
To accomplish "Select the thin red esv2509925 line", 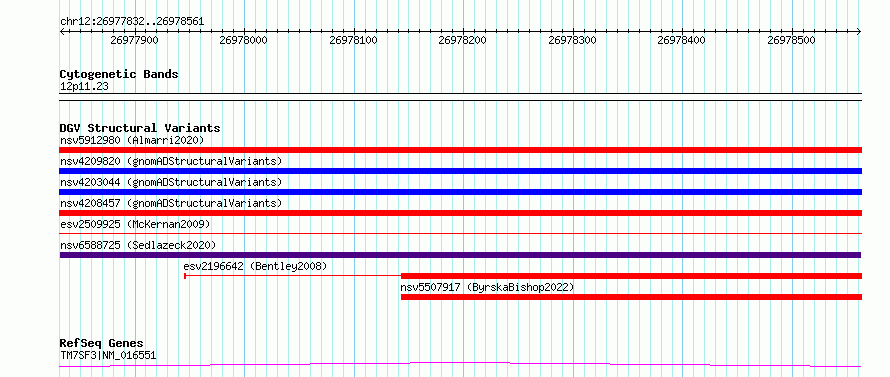I will [x=461, y=233].
